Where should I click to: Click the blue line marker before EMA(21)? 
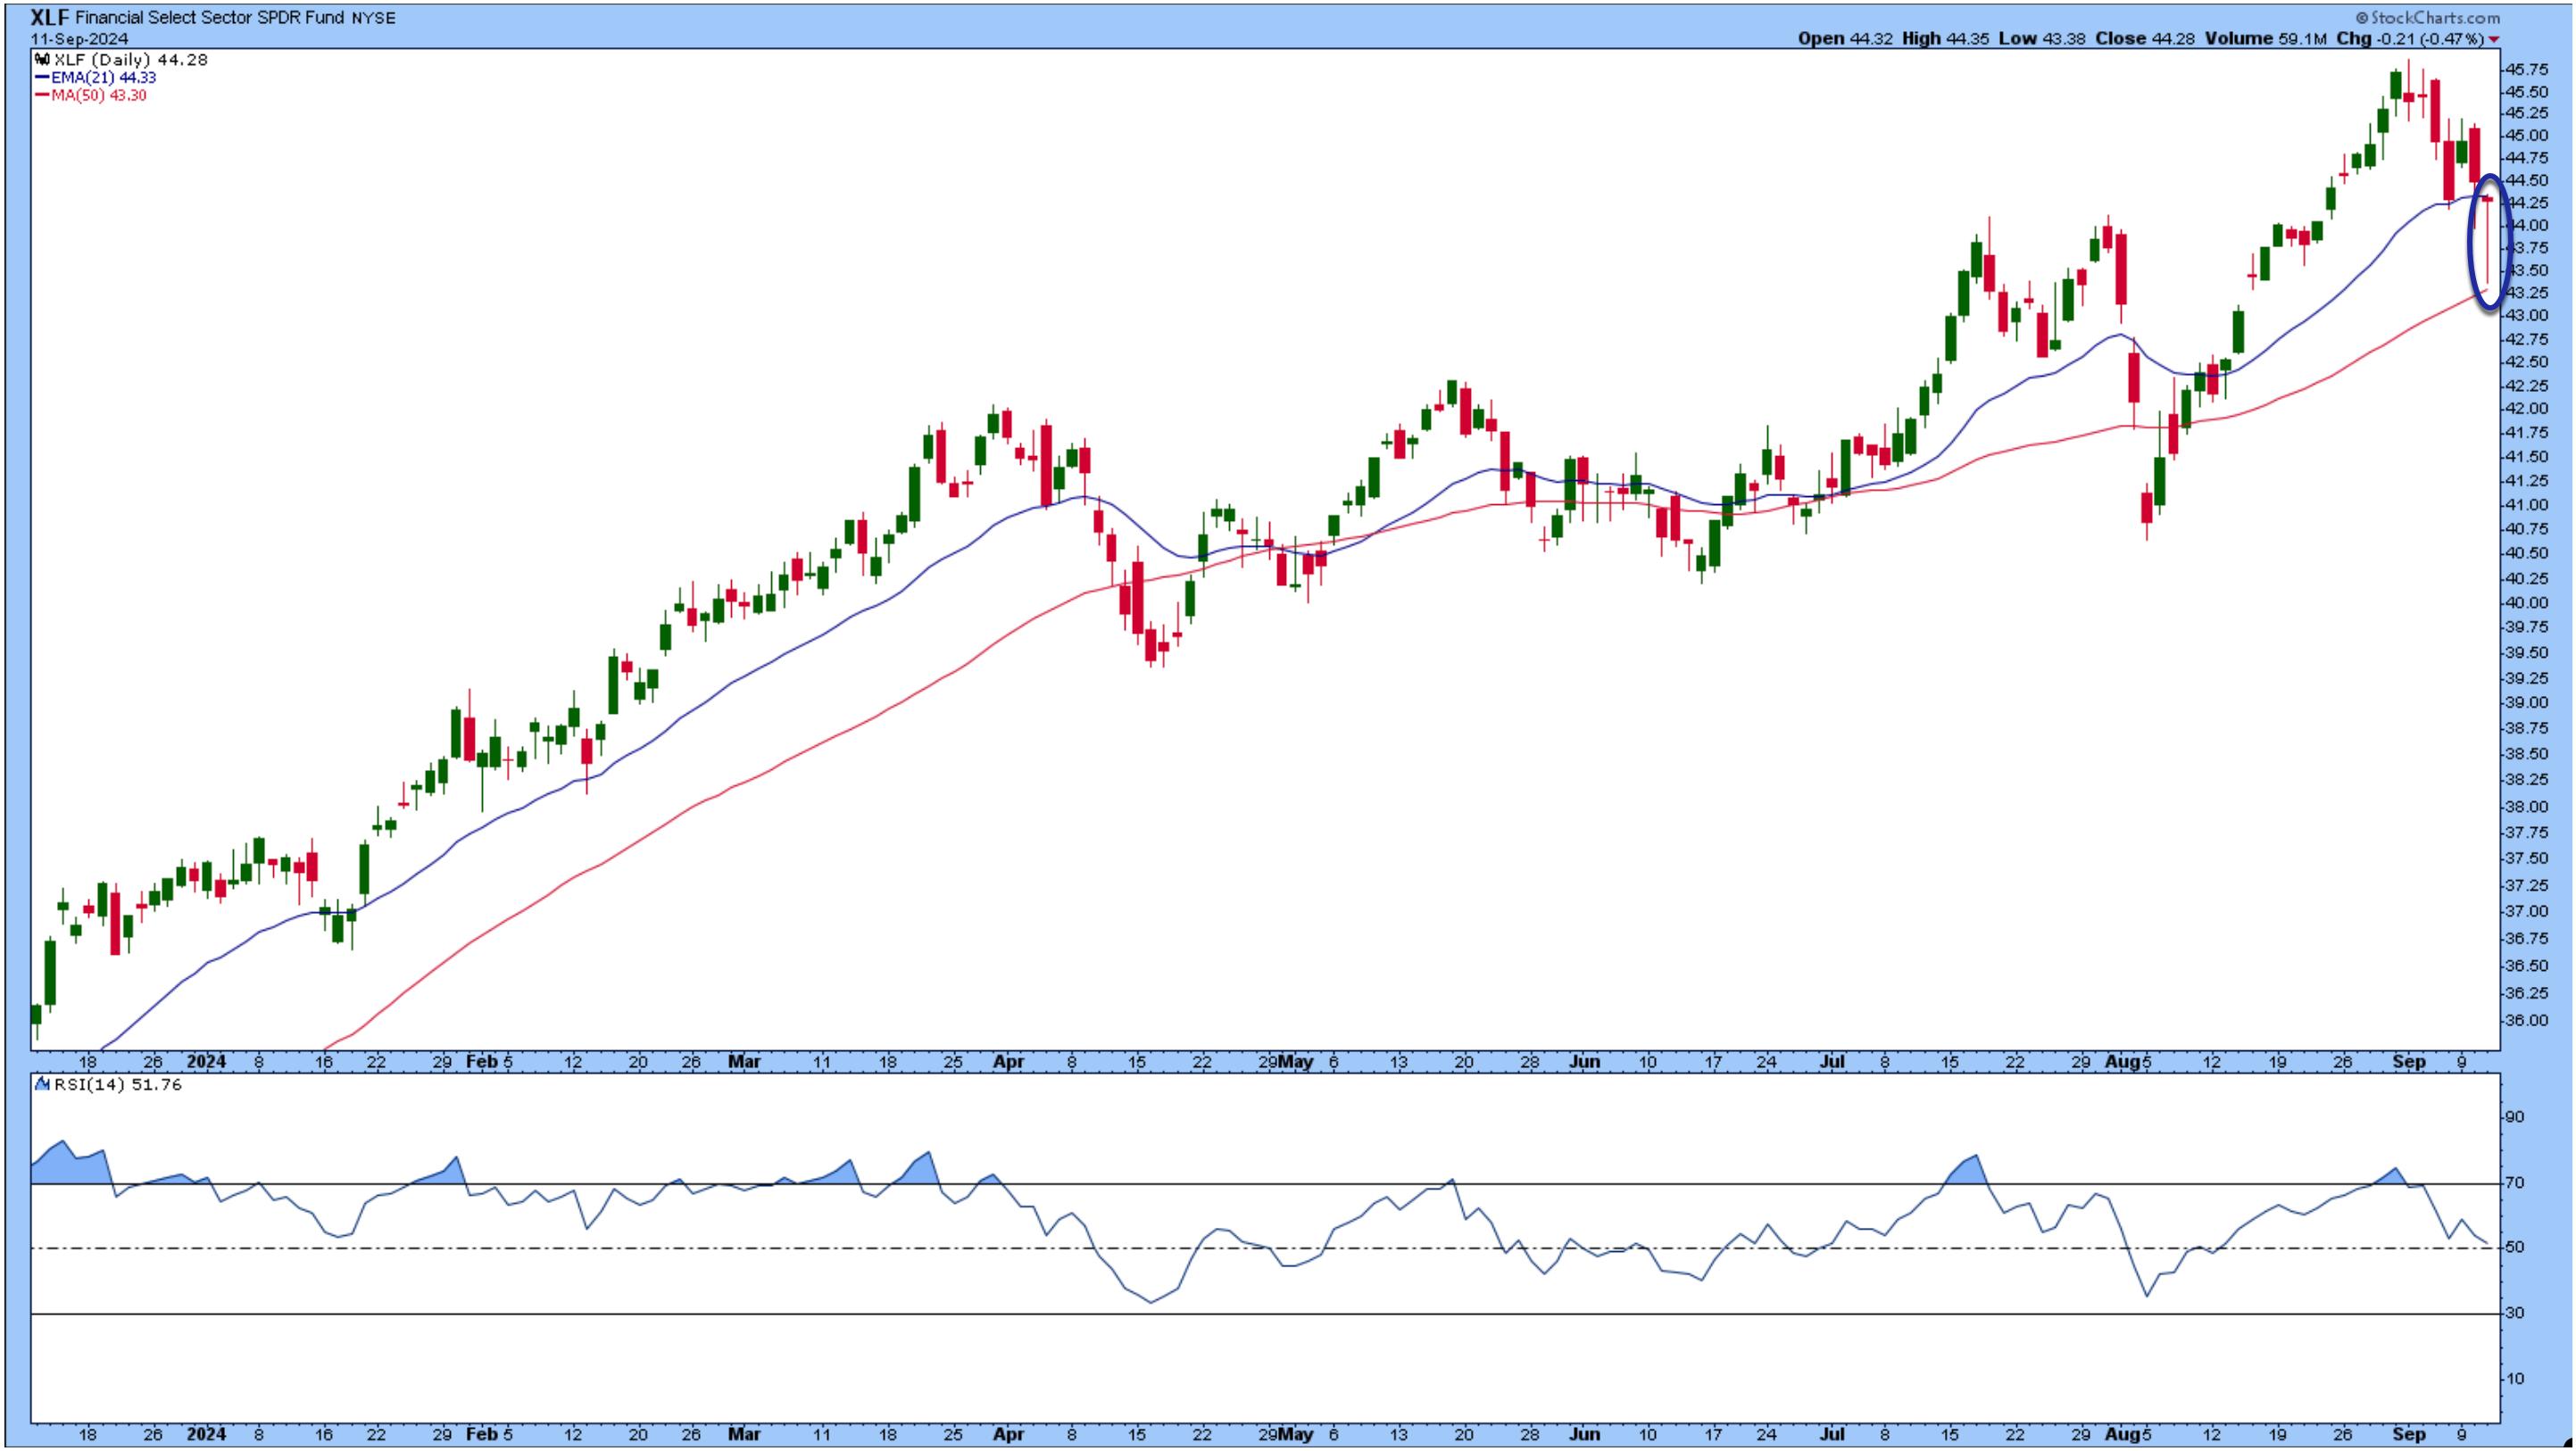coord(41,78)
